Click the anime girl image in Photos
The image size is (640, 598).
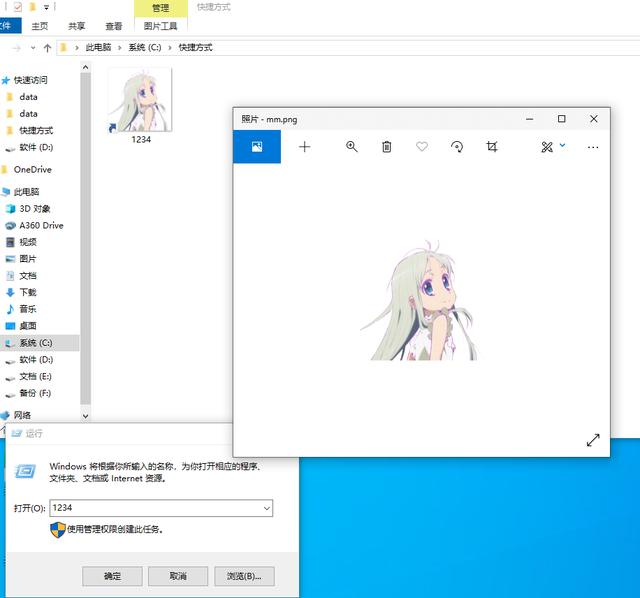[x=419, y=300]
